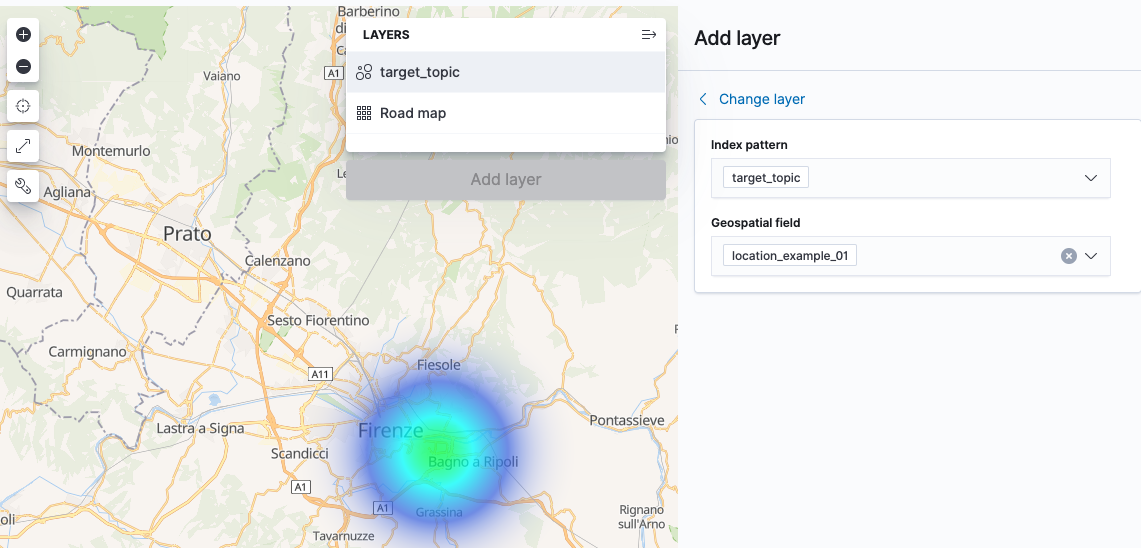This screenshot has height=548, width=1141.
Task: Expand the Index pattern dropdown arrow
Action: [x=1091, y=178]
